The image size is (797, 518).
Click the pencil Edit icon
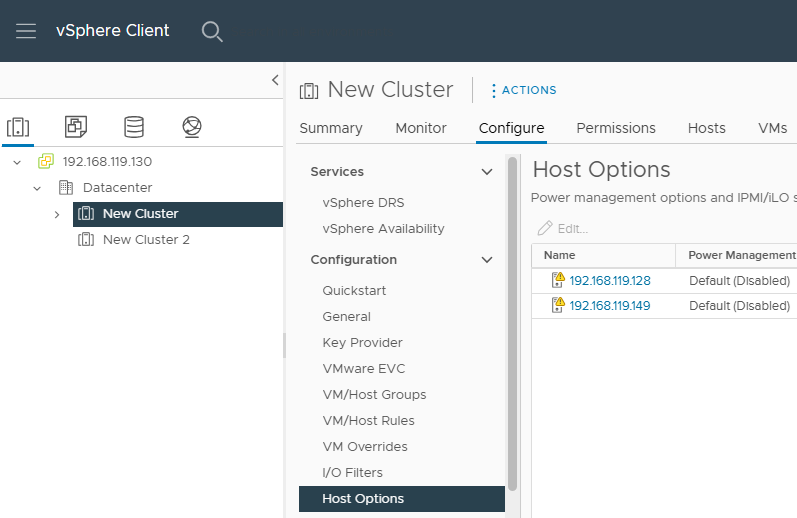coord(545,228)
